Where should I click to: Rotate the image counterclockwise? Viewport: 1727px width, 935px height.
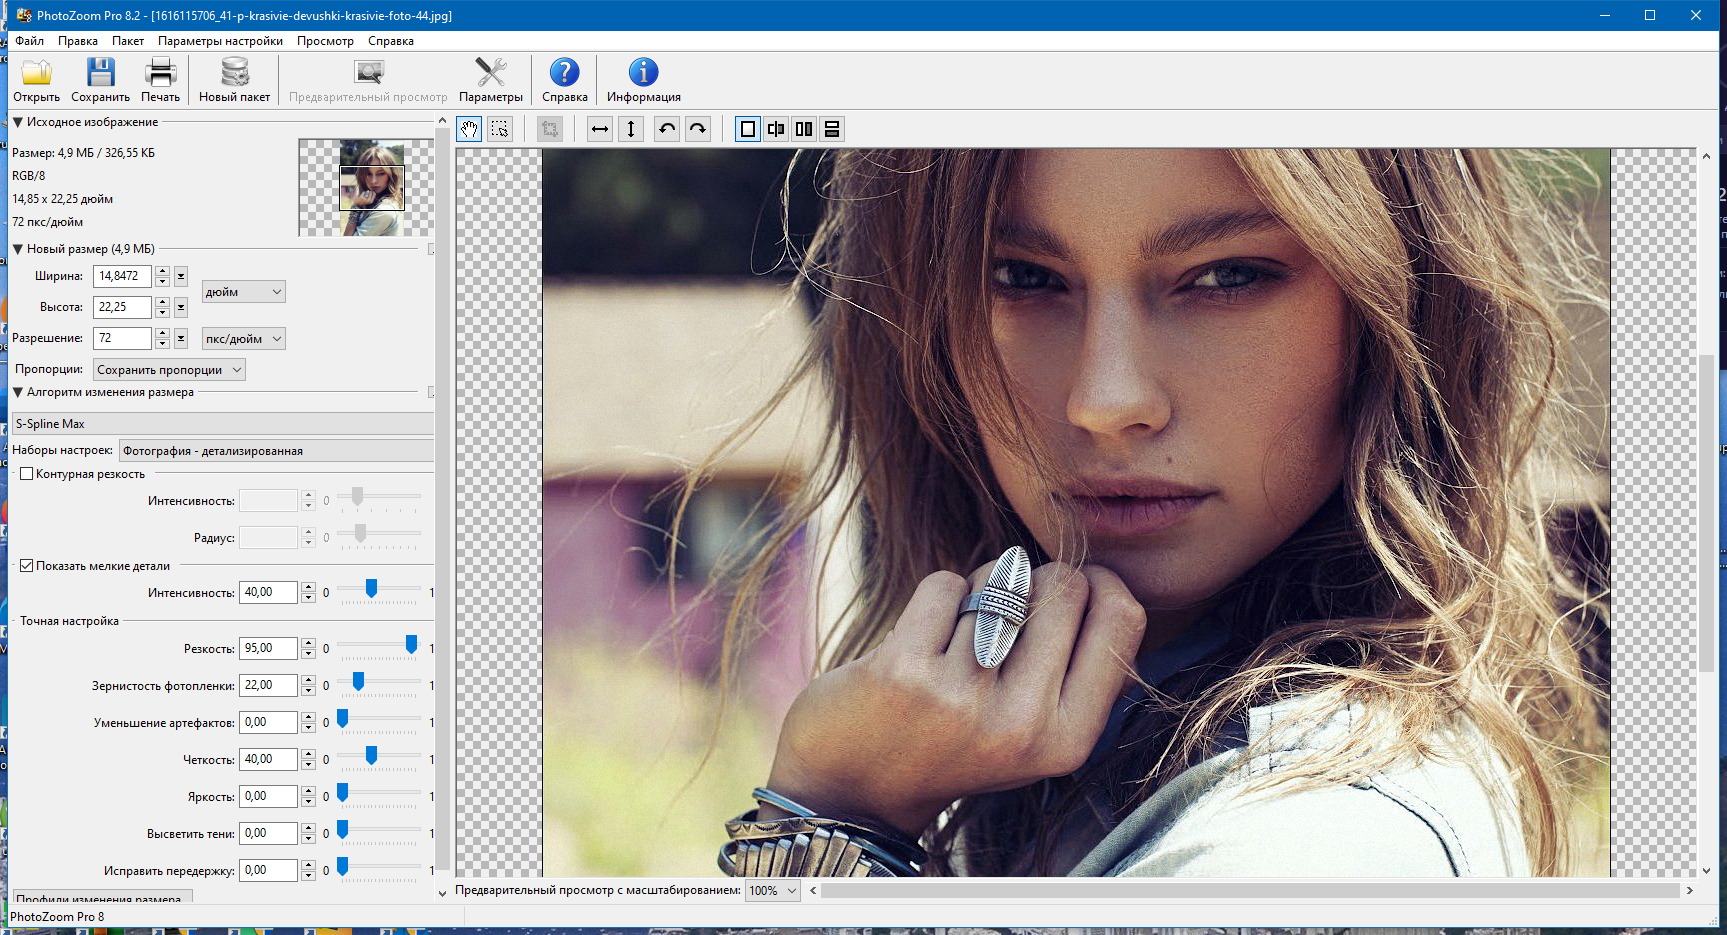coord(667,129)
